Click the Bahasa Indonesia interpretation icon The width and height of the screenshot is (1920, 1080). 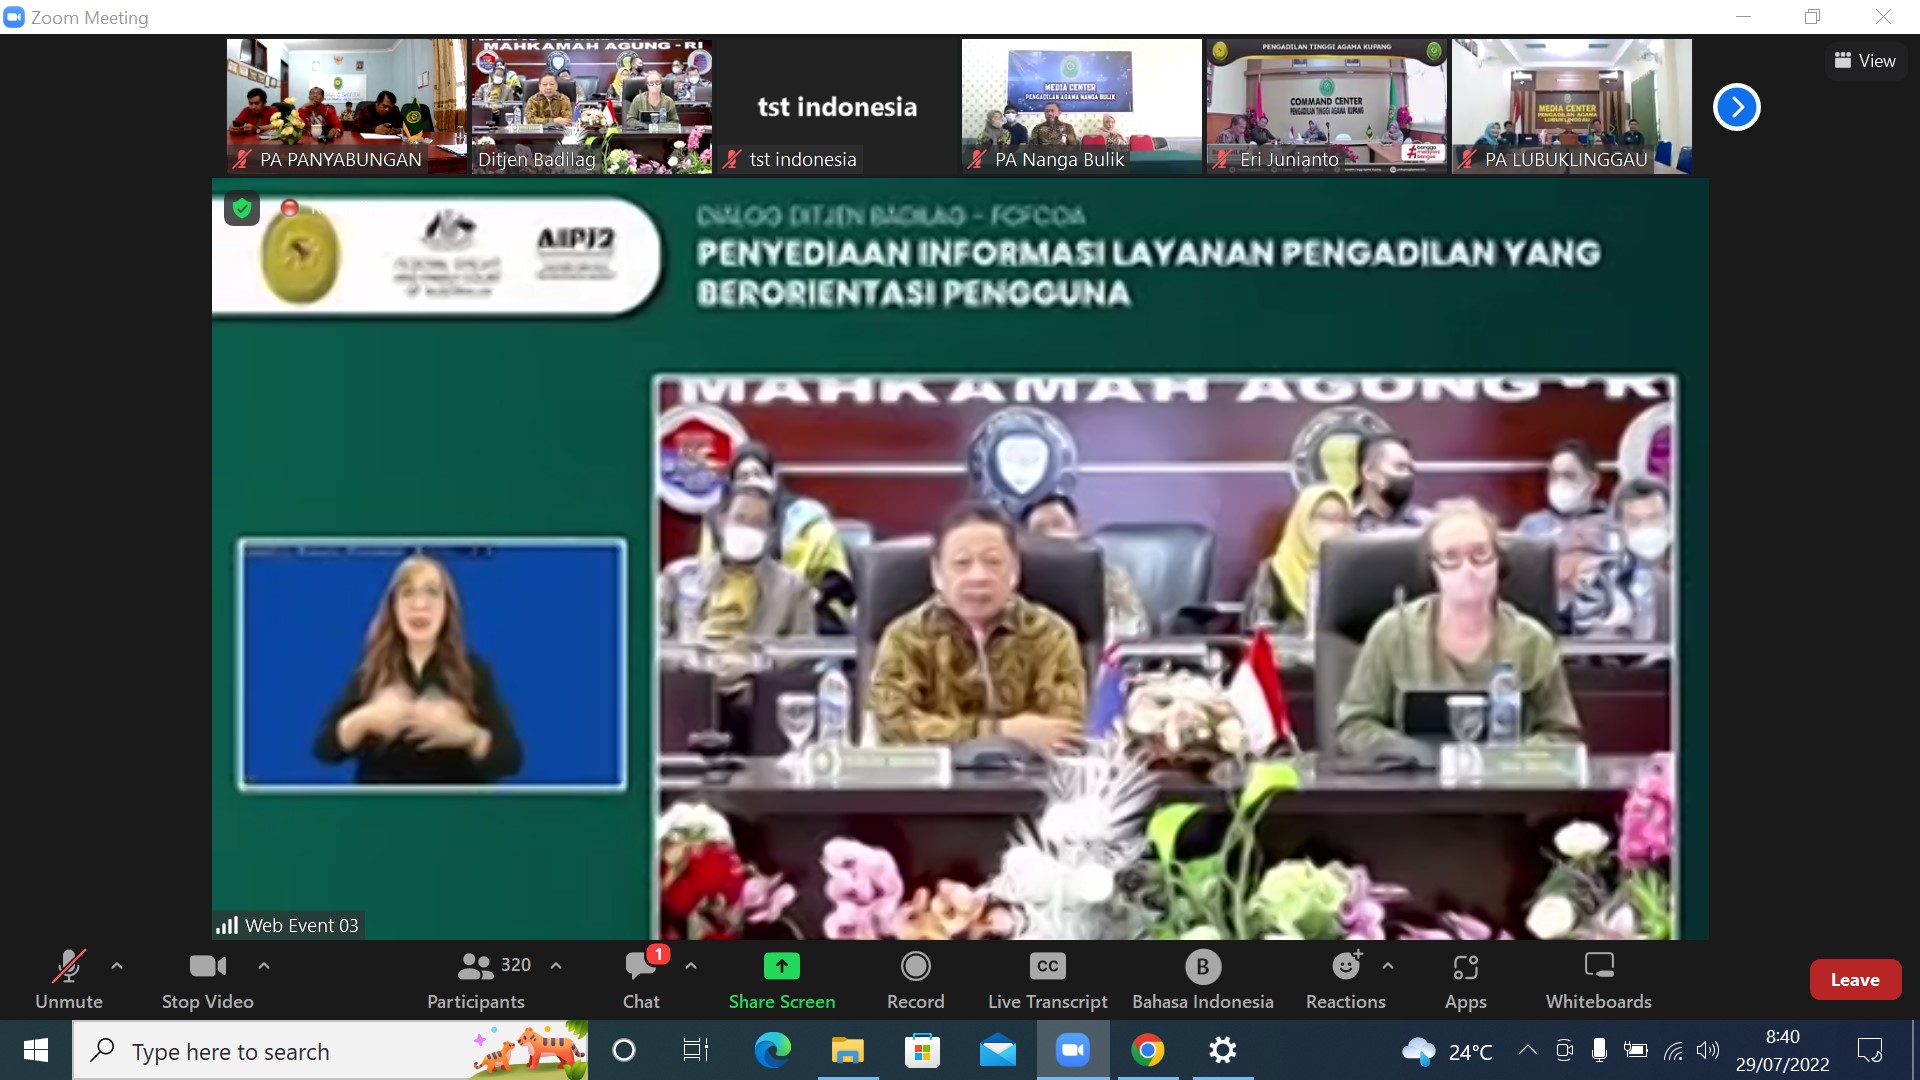[x=1203, y=978]
